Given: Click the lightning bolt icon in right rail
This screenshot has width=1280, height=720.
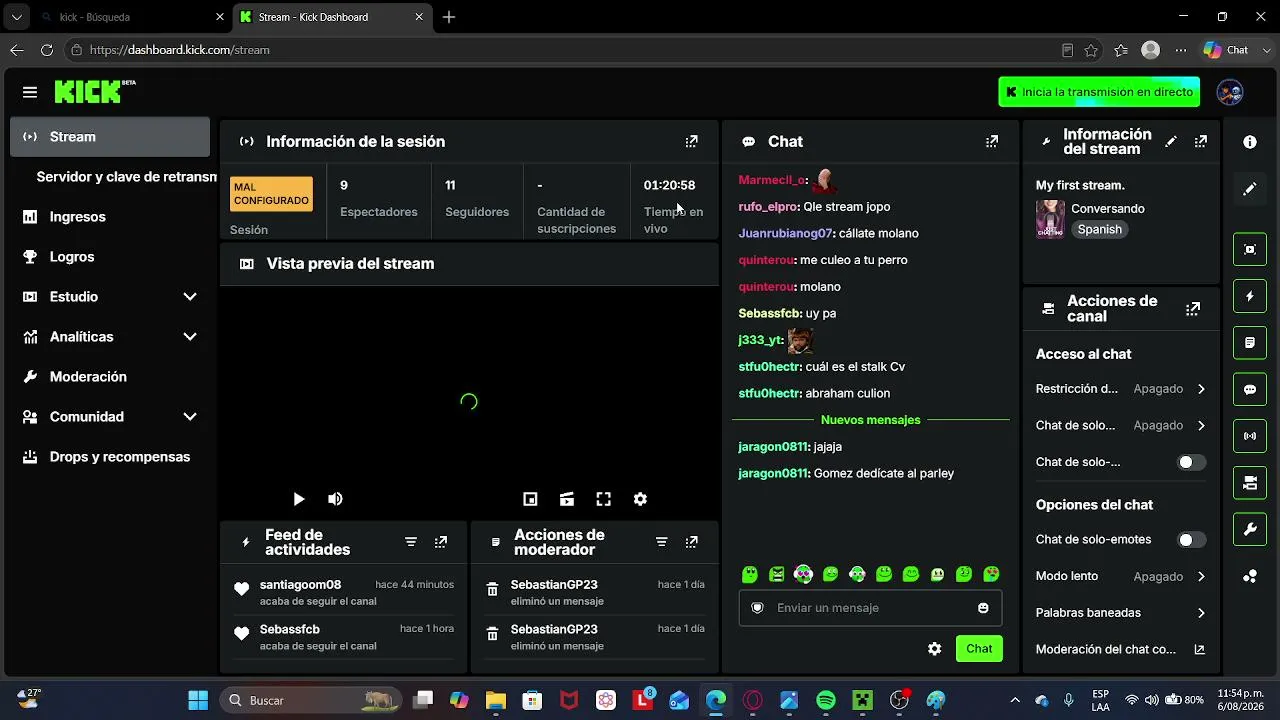Looking at the screenshot, I should 1250,296.
